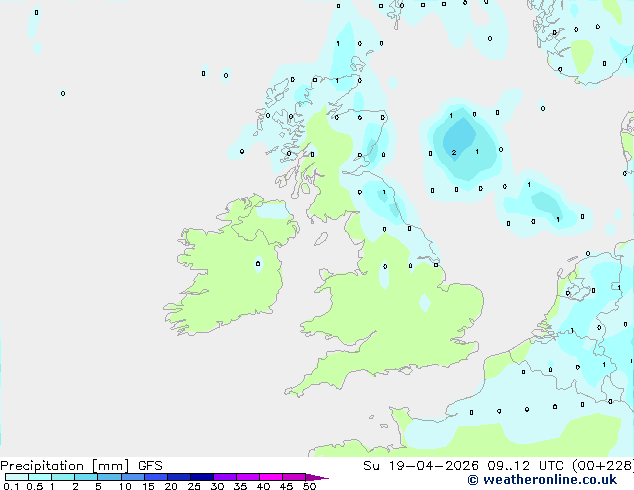Click the medium-blue precipitation core in North Sea
Image resolution: width=634 pixels, height=490 pixels.
pyautogui.click(x=459, y=138)
